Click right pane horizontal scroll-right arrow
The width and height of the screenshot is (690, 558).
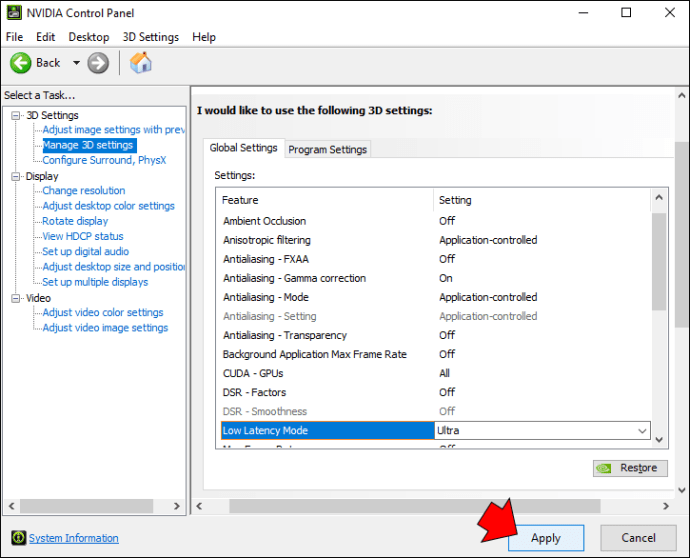coord(665,507)
